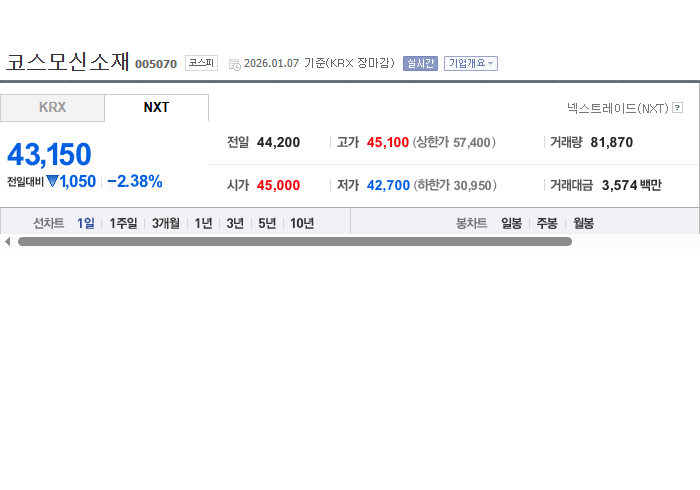Viewport: 700px width, 490px height.
Task: Select the NXT tab
Action: pos(156,108)
